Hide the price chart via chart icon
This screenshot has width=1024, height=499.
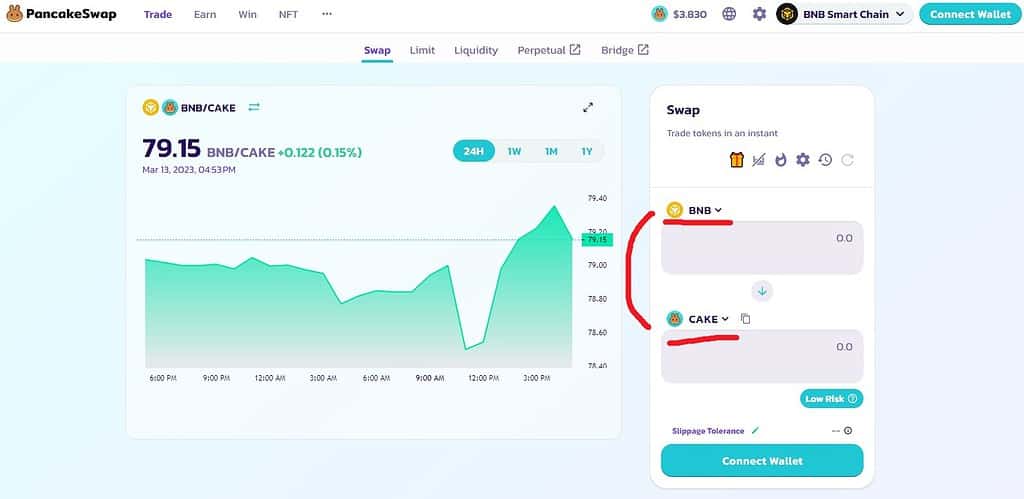[758, 160]
